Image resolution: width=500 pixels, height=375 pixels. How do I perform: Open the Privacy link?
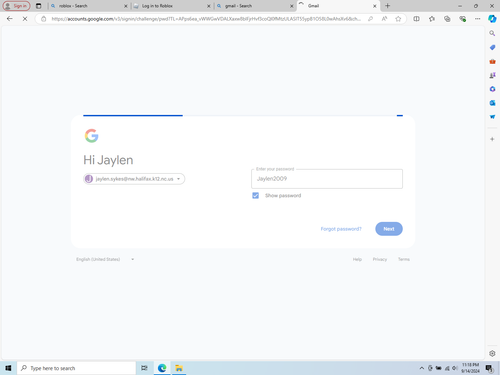(380, 259)
